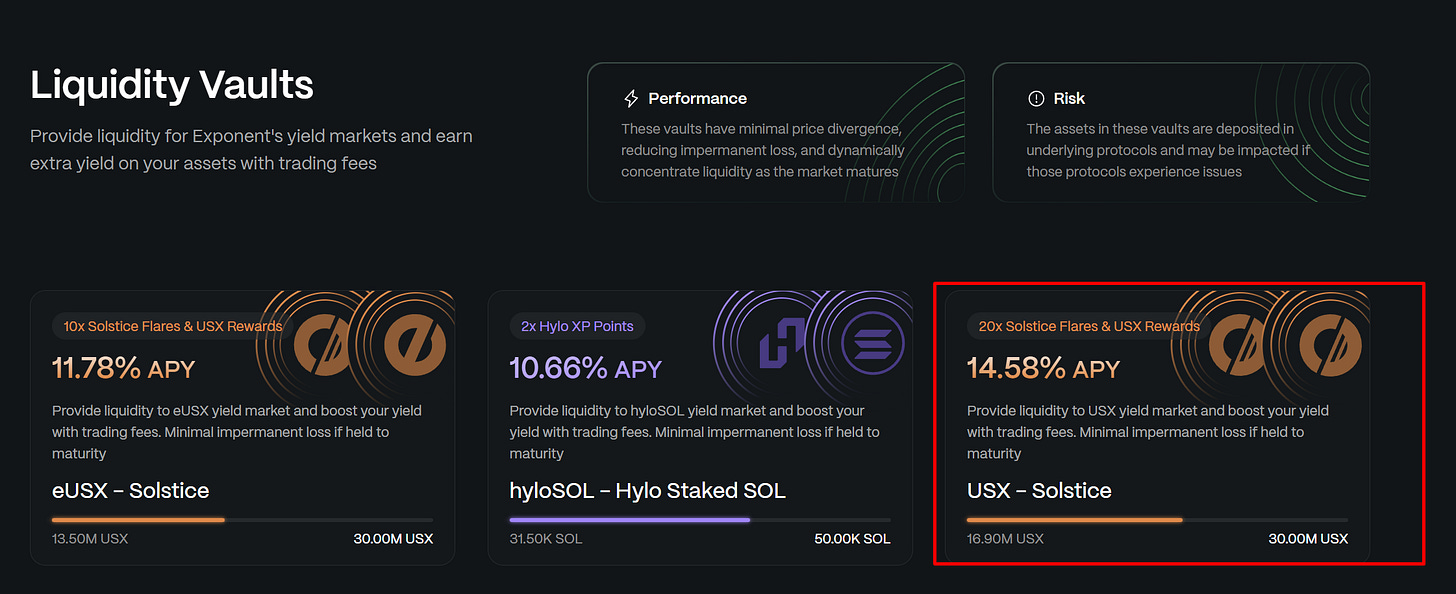Click the 31.50K SOL deposited amount

coord(546,539)
